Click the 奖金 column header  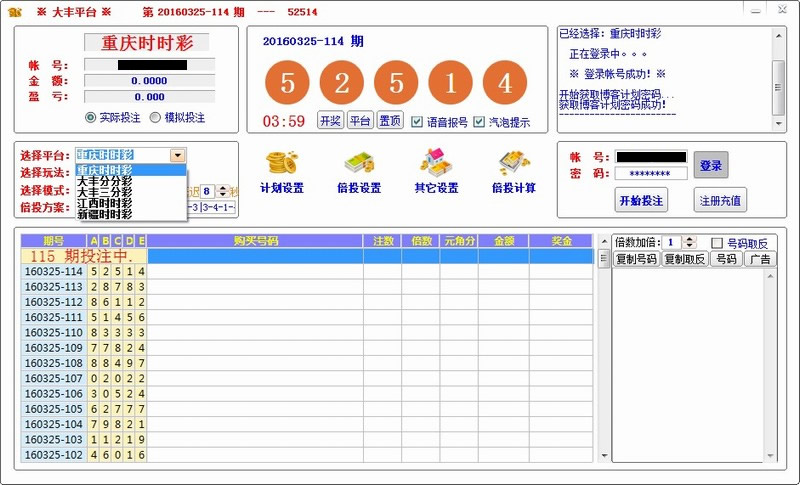(561, 241)
